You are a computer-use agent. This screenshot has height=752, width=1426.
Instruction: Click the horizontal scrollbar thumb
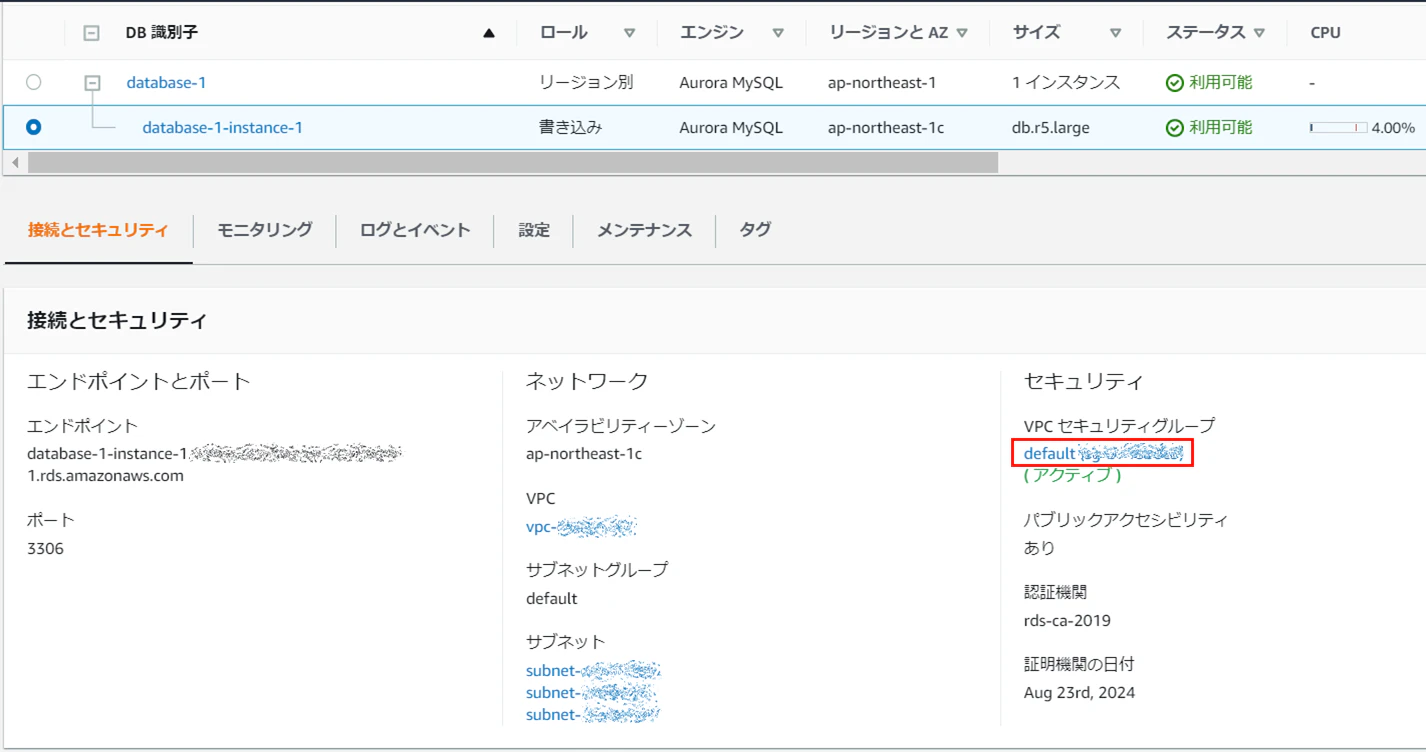pos(512,162)
